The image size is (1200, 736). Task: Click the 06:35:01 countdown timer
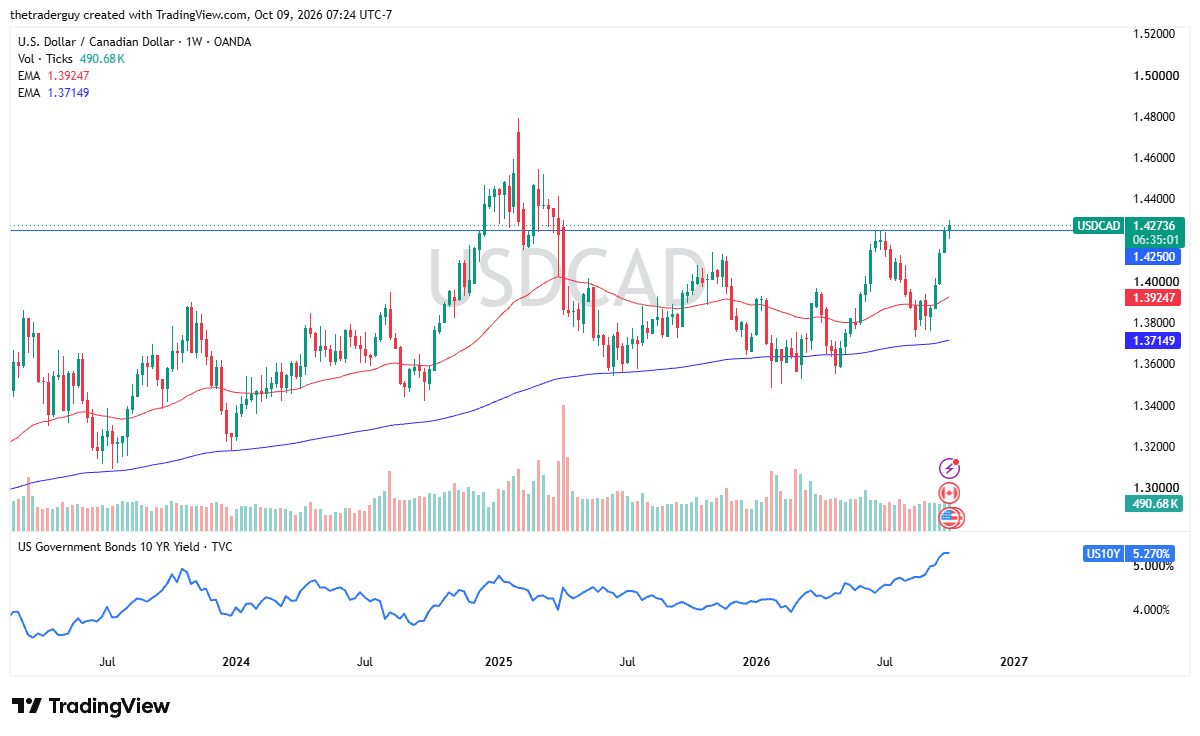coord(1156,240)
